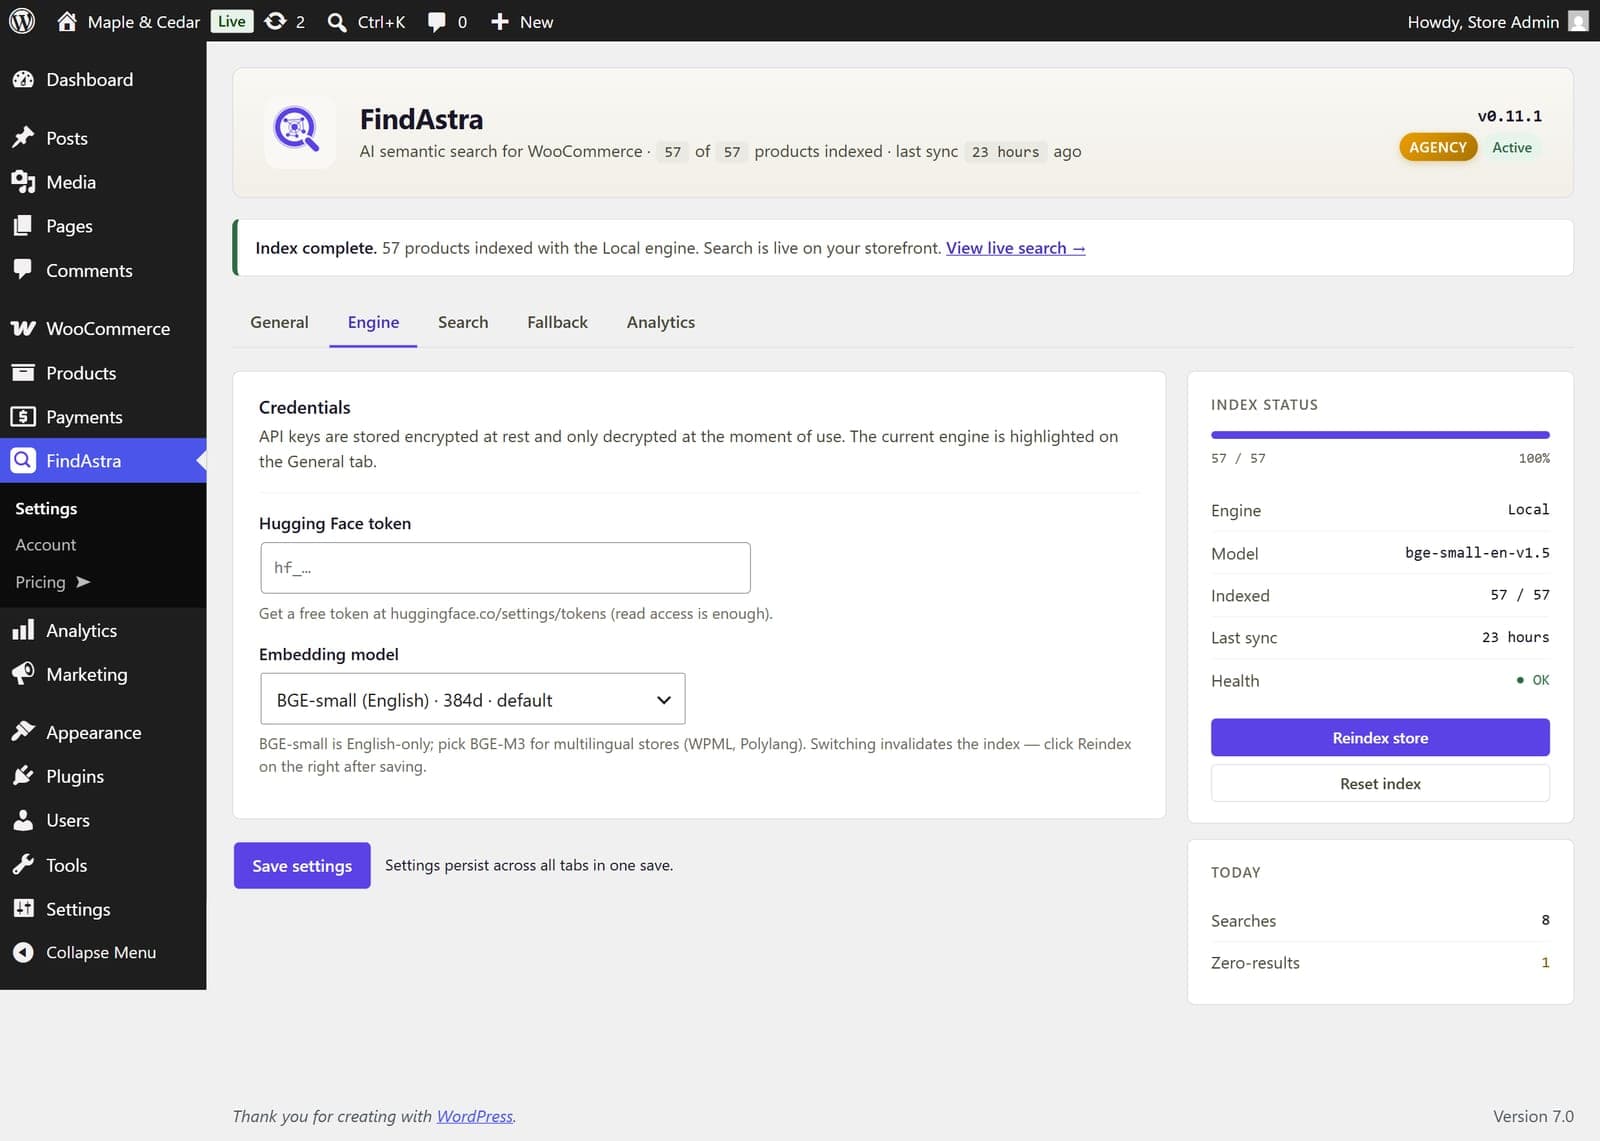Viewport: 1600px width, 1141px height.
Task: Click the updates icon showing 2
Action: click(275, 21)
